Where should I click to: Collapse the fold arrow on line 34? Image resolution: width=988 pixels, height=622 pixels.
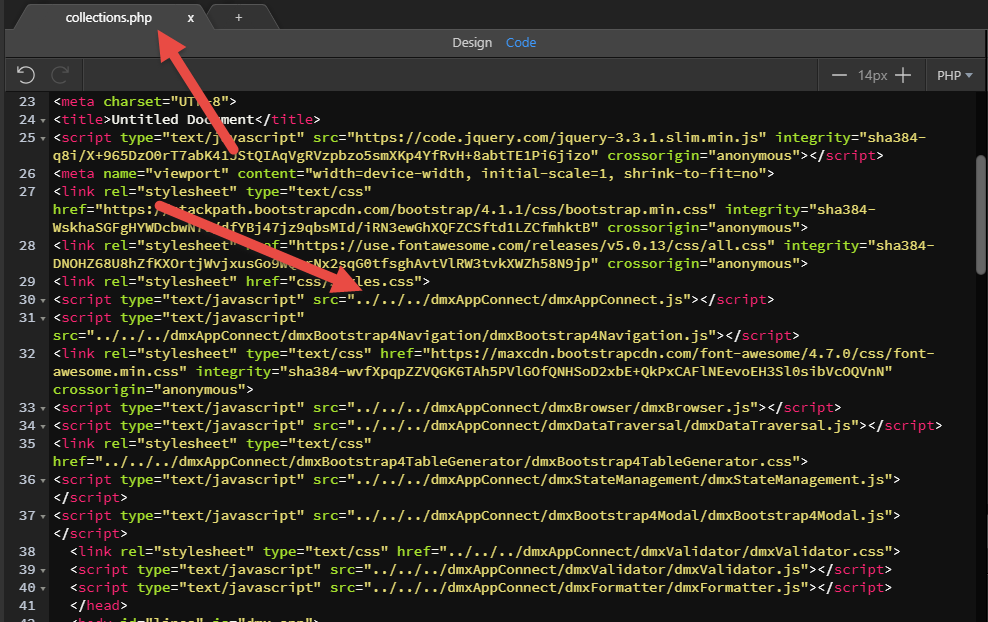click(x=43, y=427)
